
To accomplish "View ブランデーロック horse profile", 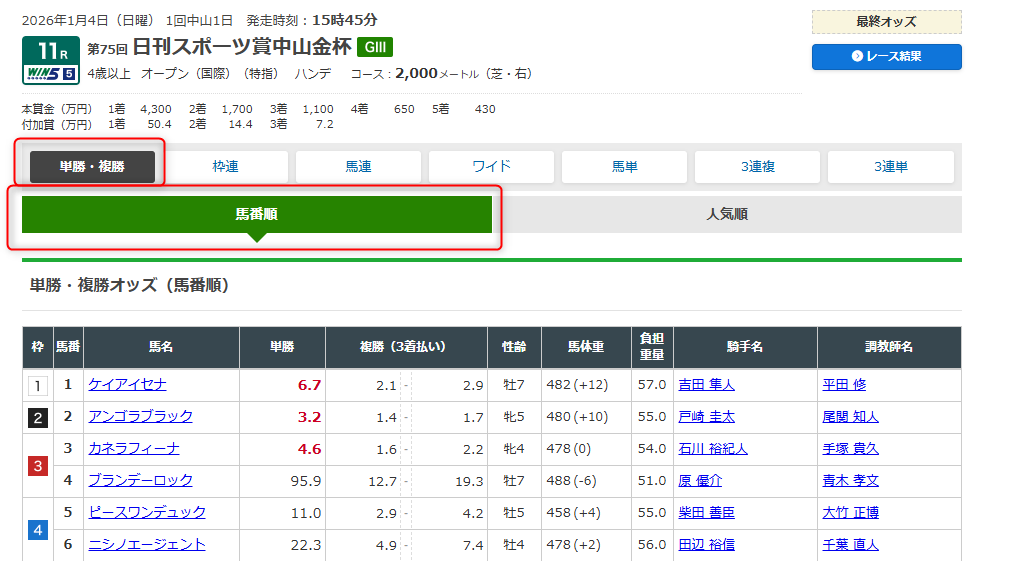I will point(140,481).
